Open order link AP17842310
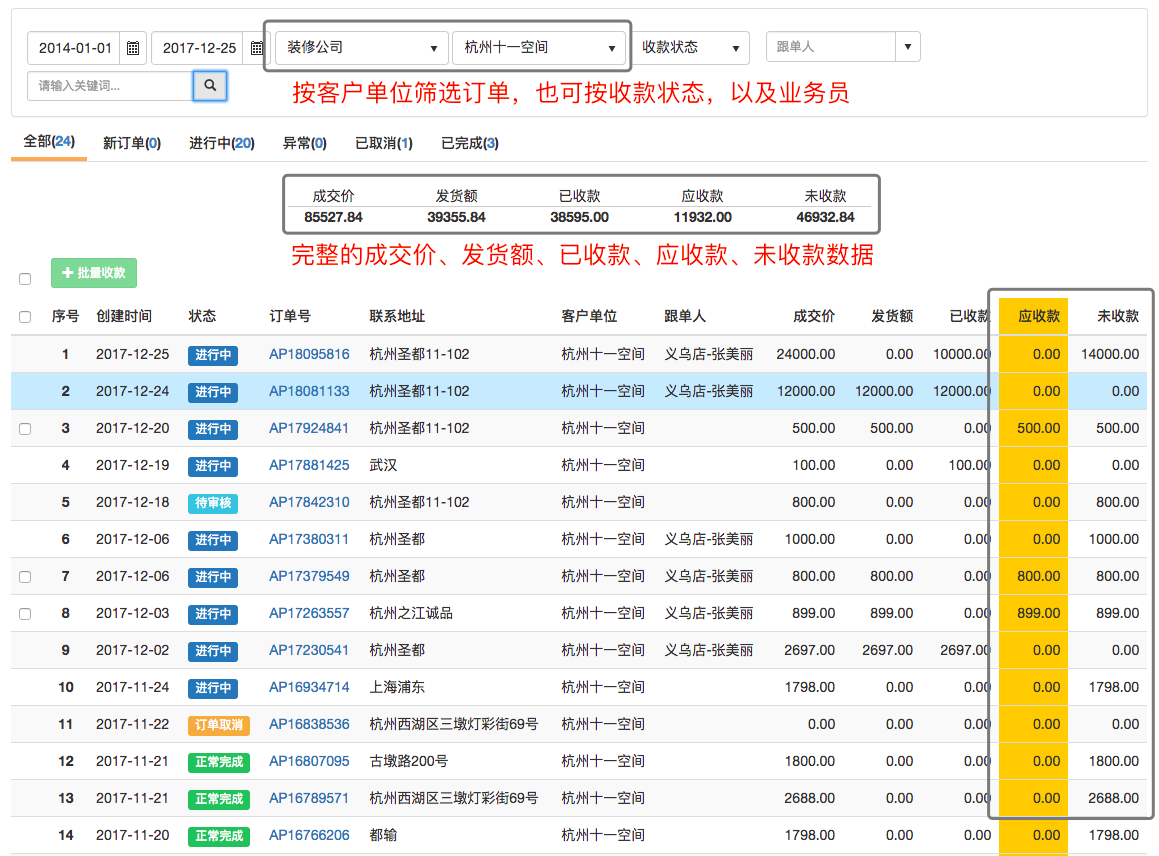 click(309, 502)
